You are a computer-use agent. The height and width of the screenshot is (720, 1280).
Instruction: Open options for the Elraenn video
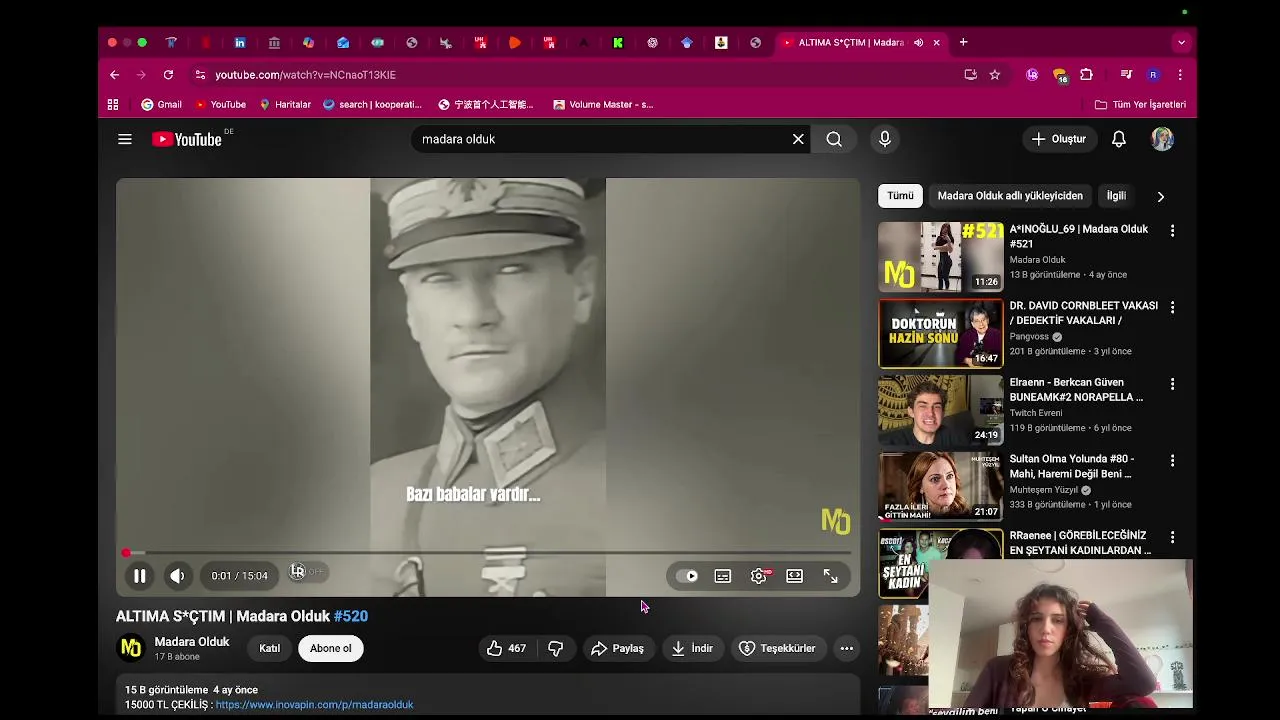coord(1172,384)
